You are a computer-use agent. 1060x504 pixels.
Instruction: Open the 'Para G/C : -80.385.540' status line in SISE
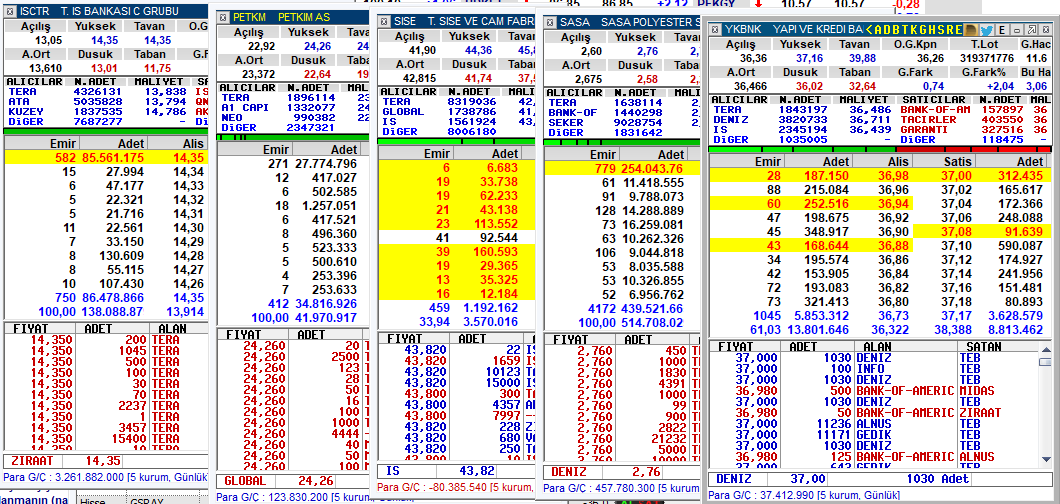[x=454, y=487]
